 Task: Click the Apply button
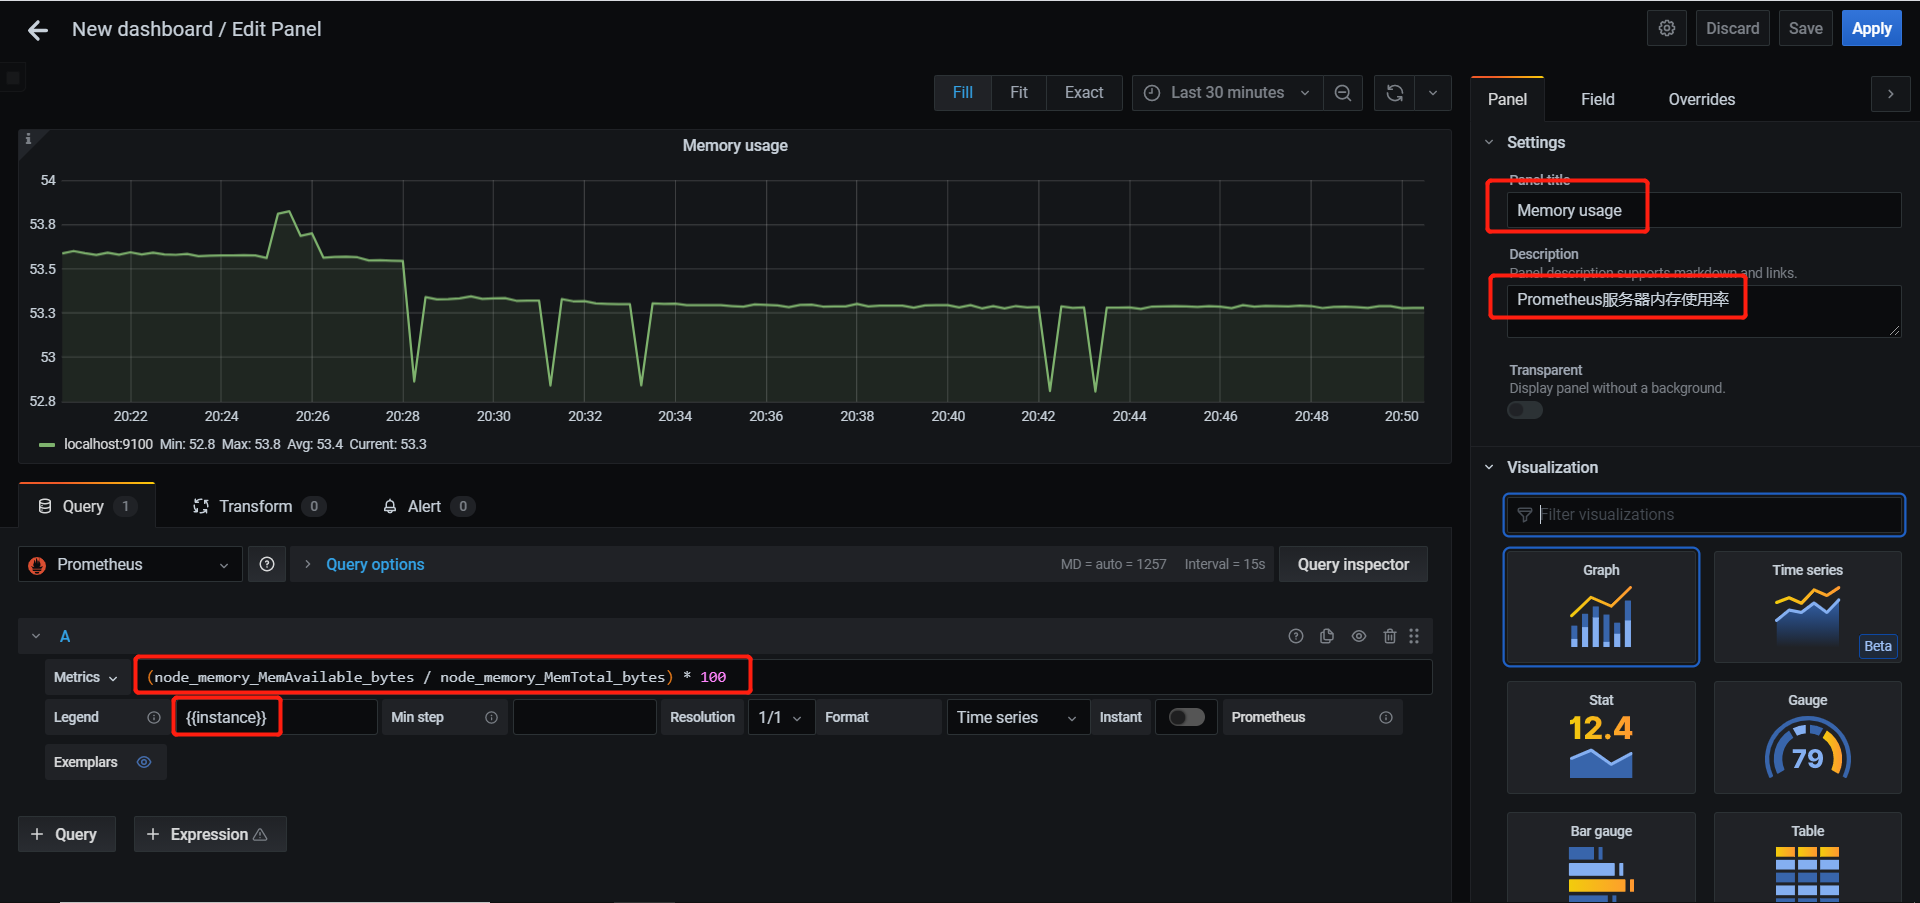(1871, 28)
